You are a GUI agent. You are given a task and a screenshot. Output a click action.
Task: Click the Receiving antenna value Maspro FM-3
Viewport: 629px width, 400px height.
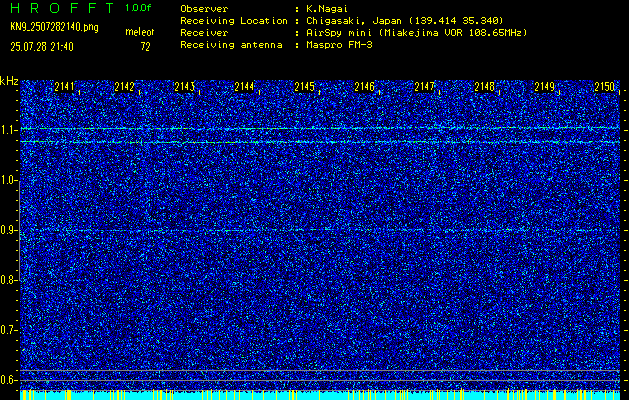click(339, 45)
